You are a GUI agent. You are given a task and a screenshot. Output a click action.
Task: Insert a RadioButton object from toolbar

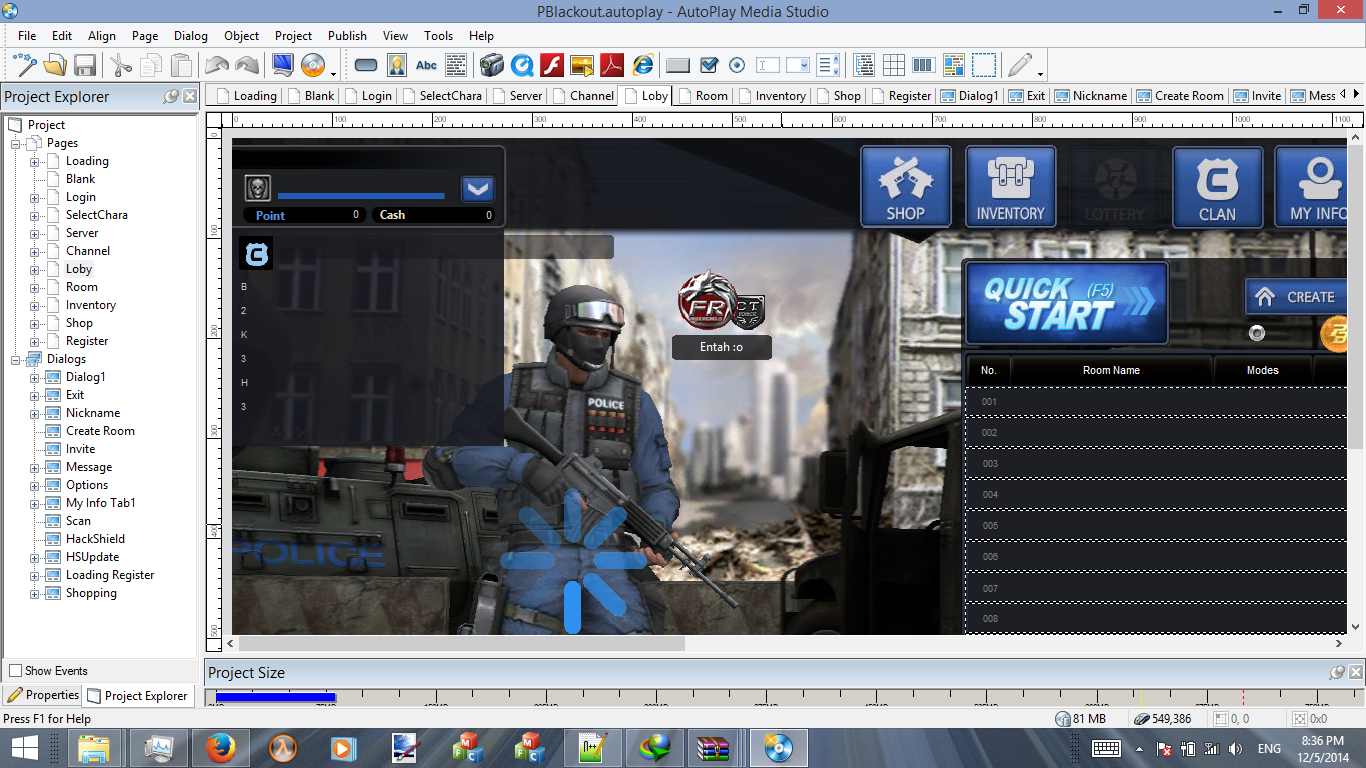tap(738, 66)
